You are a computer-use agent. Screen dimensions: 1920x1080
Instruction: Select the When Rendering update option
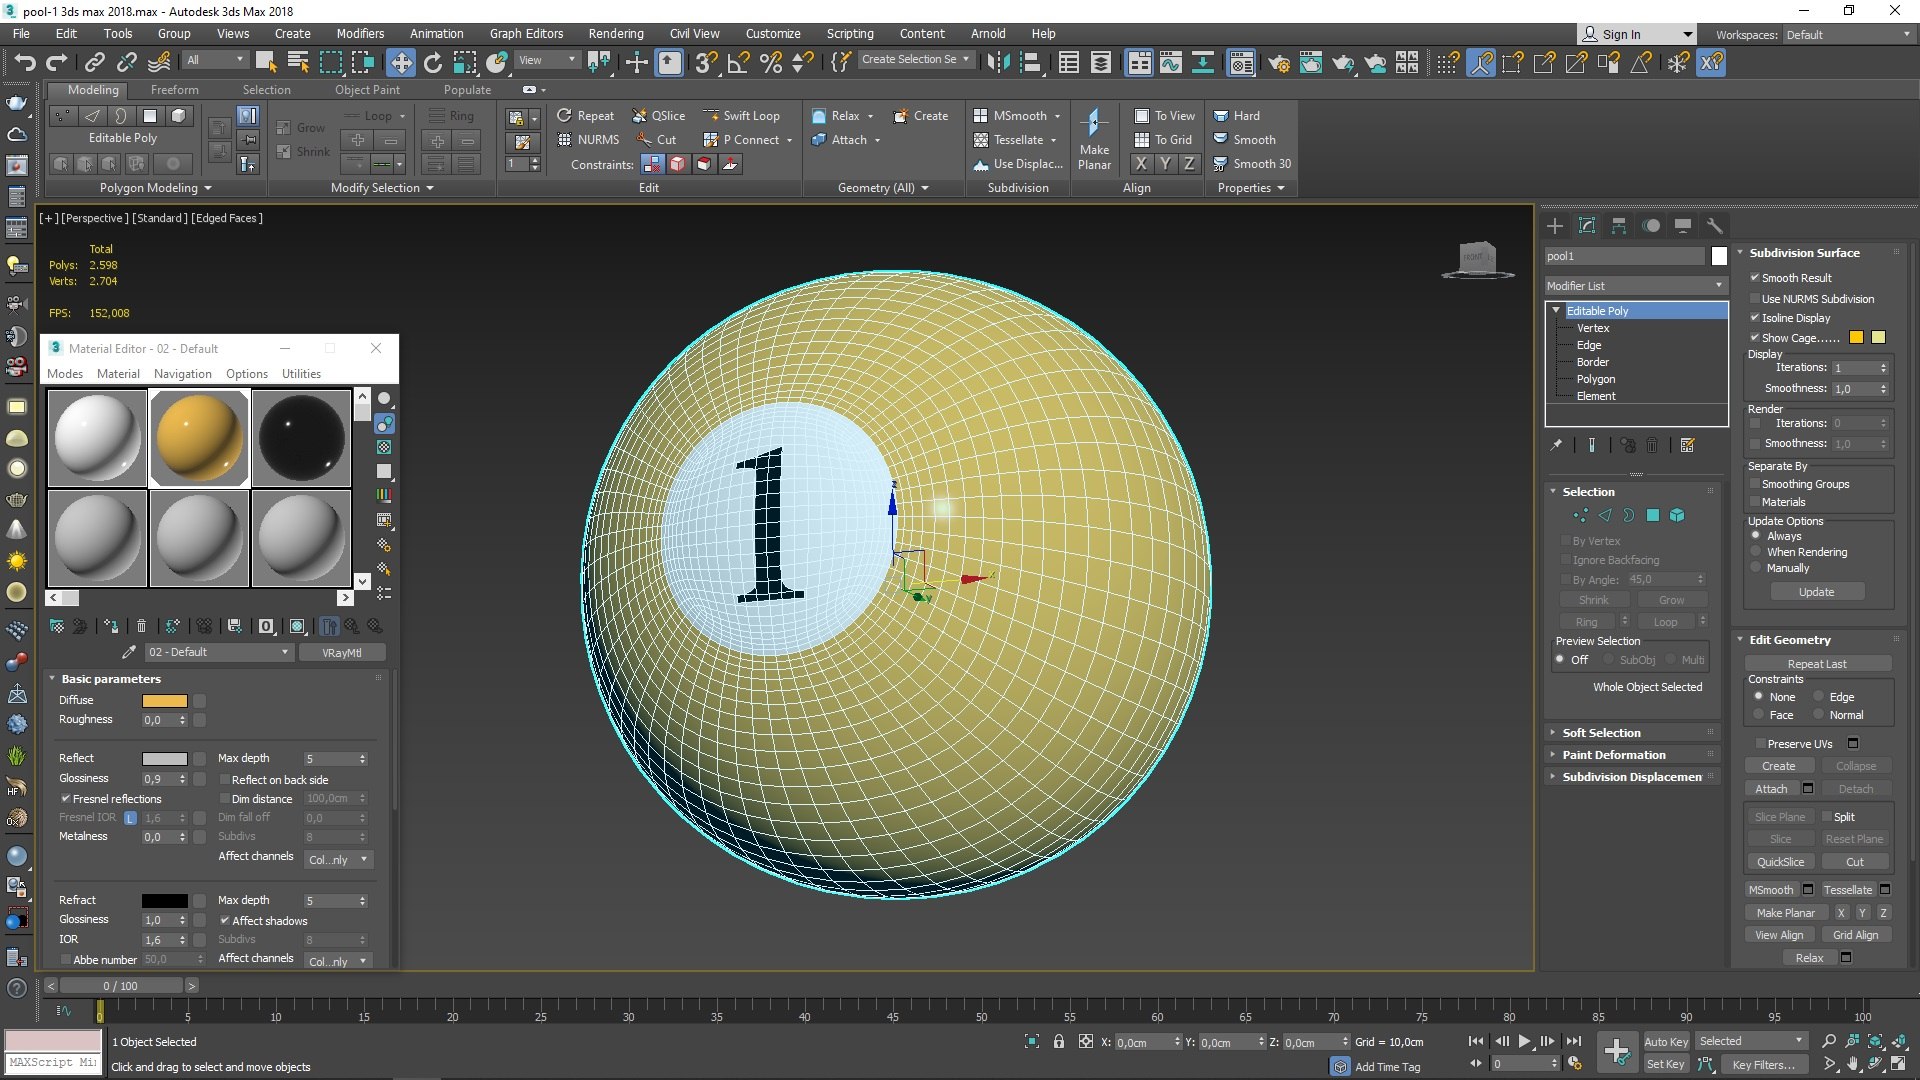[1756, 552]
